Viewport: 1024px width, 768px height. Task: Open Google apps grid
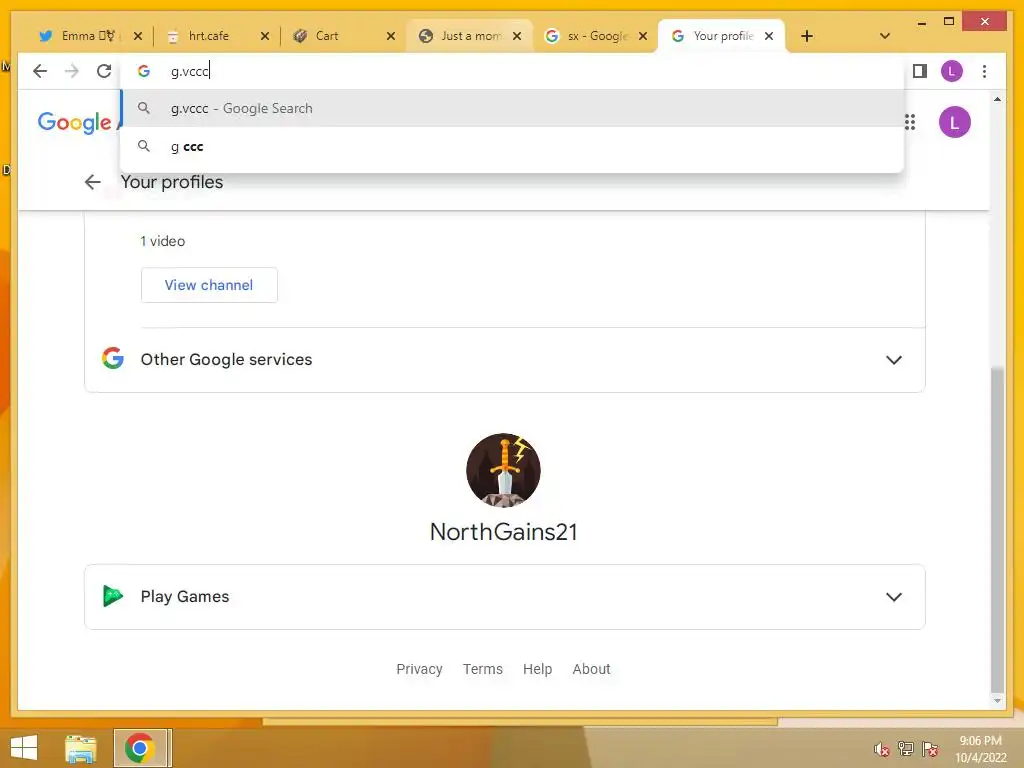(x=910, y=122)
